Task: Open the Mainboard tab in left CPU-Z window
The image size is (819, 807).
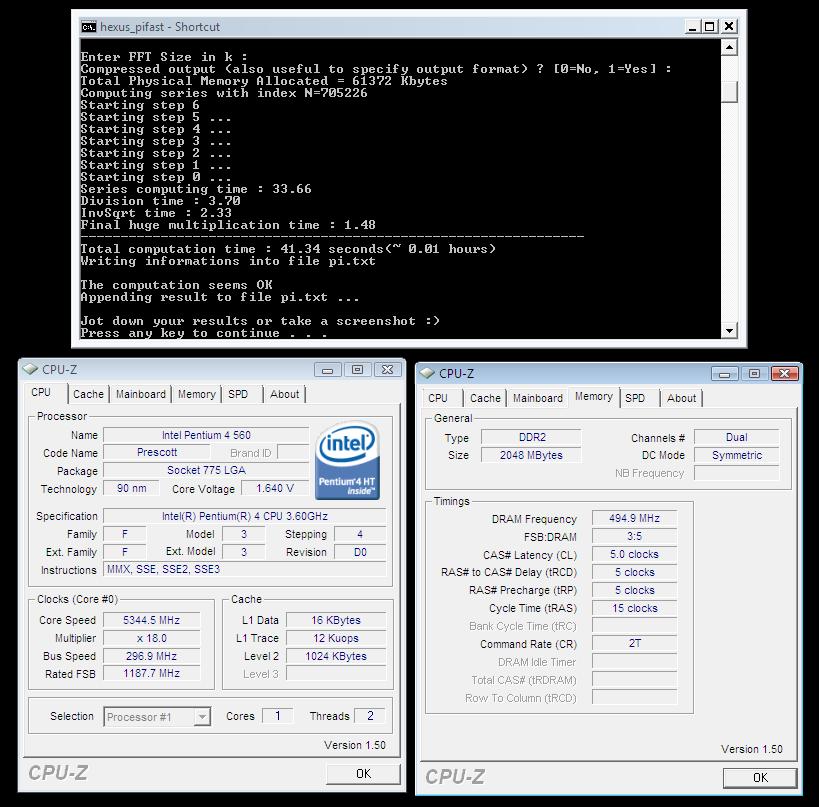Action: (x=141, y=394)
